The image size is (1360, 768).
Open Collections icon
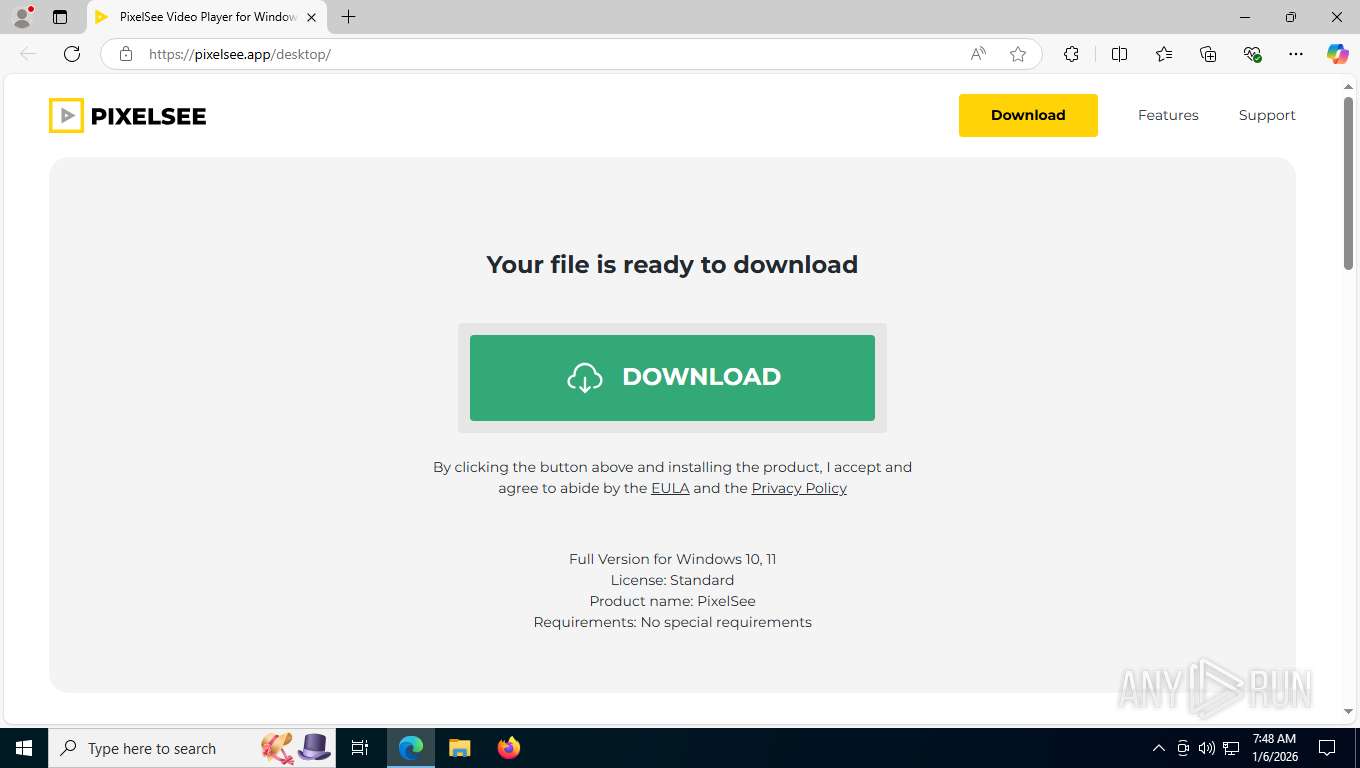point(1208,54)
